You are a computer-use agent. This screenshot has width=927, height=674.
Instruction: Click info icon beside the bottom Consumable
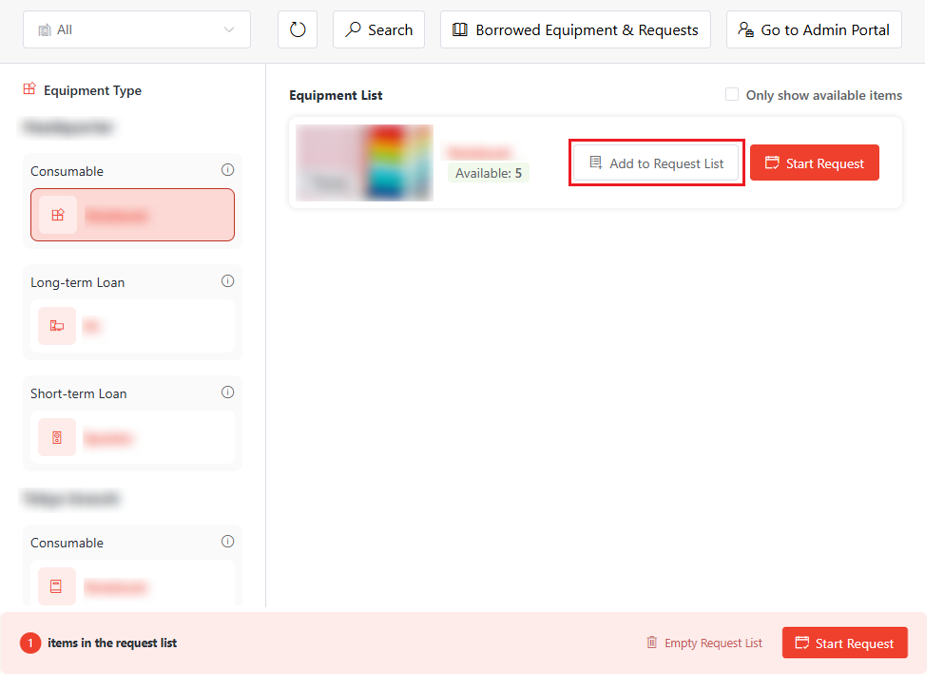pyautogui.click(x=227, y=541)
